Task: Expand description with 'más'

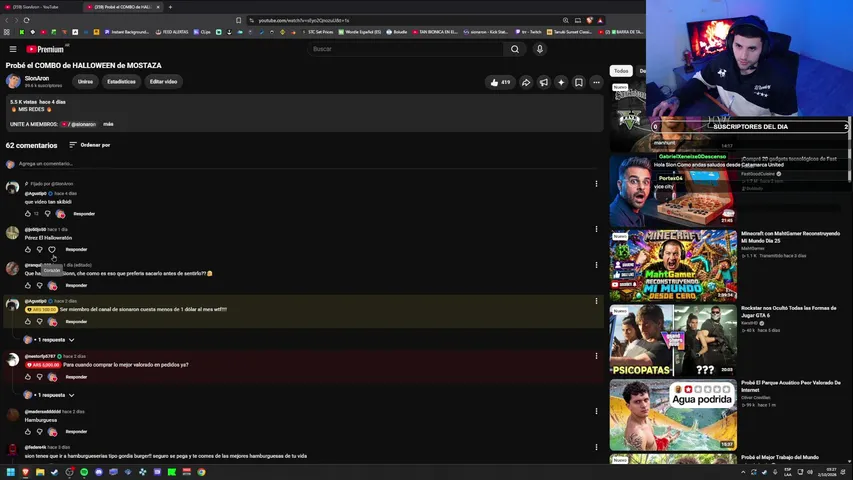Action: 108,124
